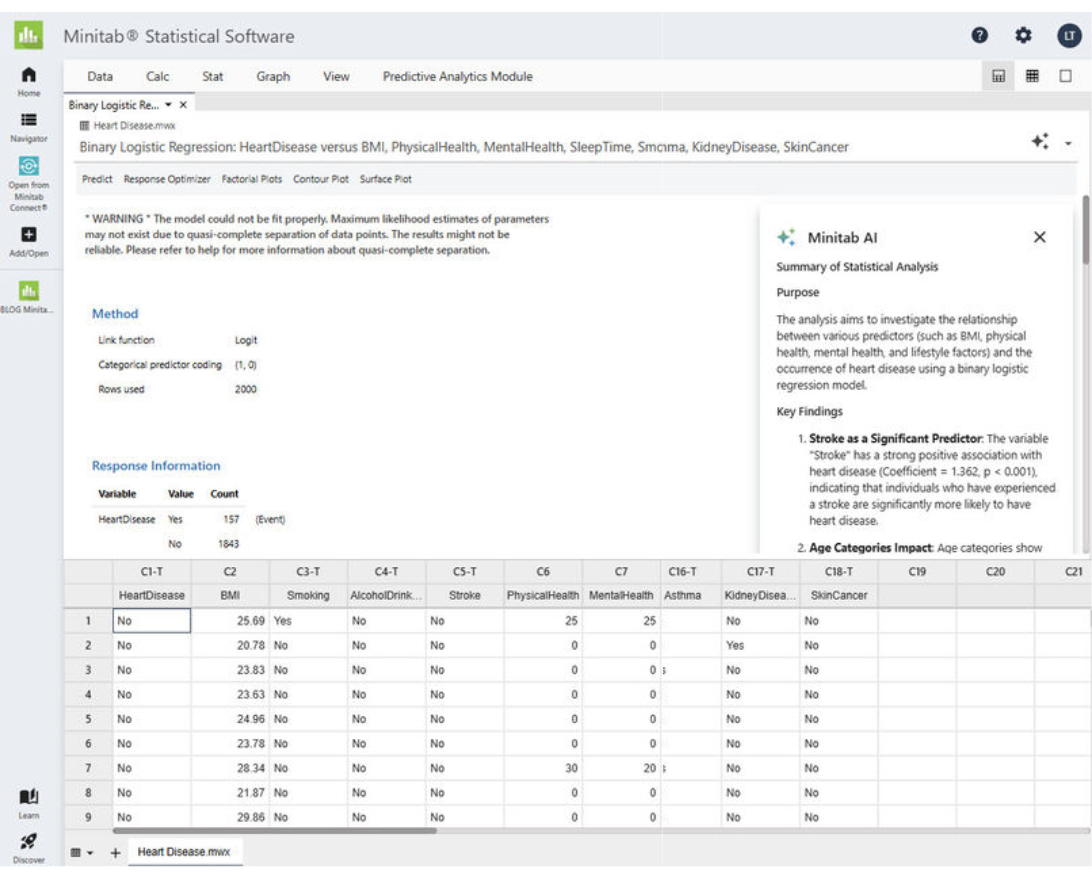
Task: Open the Binary Logistic Re... tab dropdown arrow
Action: coord(169,105)
